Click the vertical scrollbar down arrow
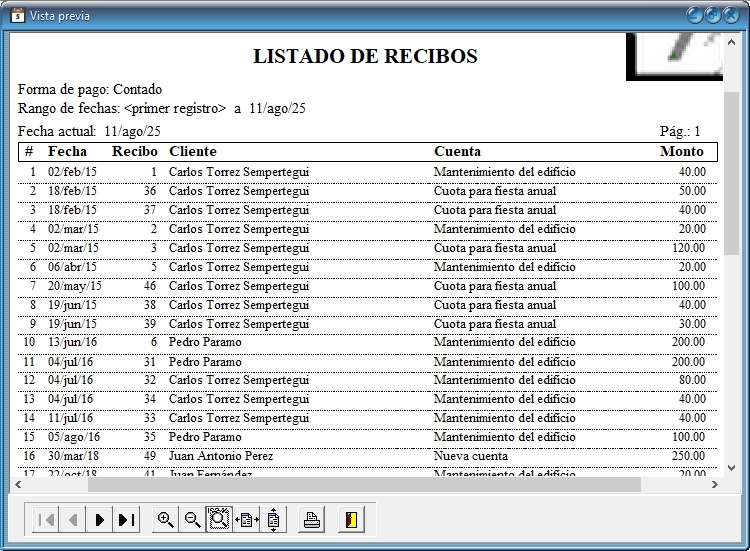Image resolution: width=750 pixels, height=551 pixels. pyautogui.click(x=731, y=468)
